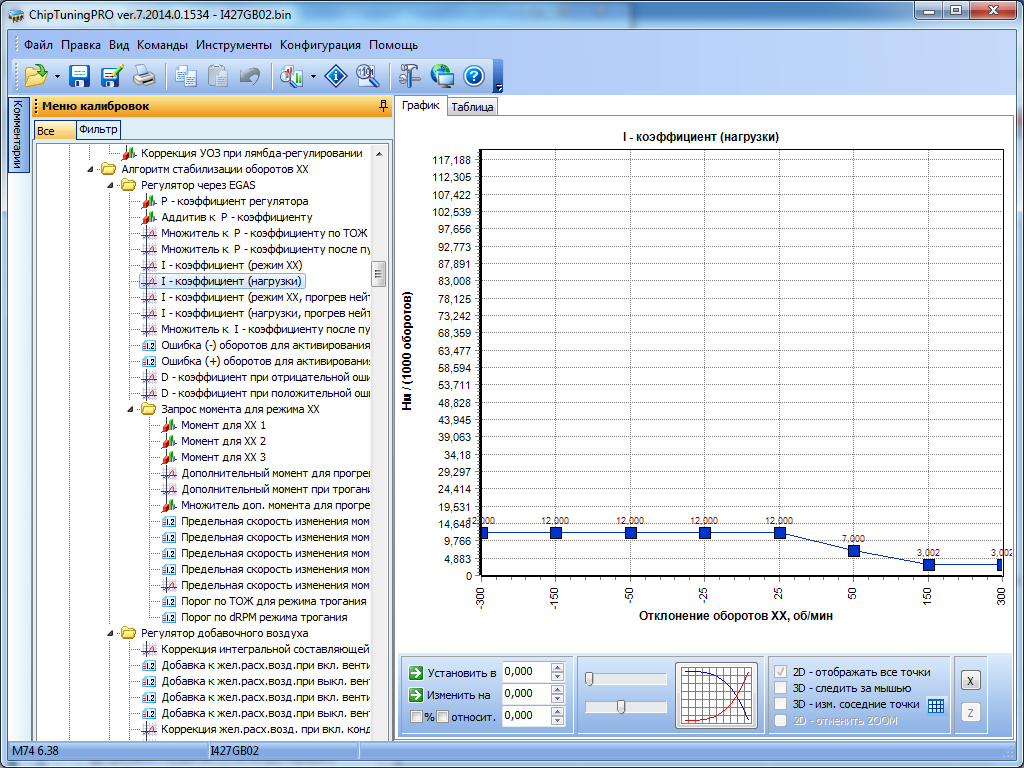This screenshot has height=768, width=1024.
Task: Toggle the % checkbox
Action: [x=416, y=716]
